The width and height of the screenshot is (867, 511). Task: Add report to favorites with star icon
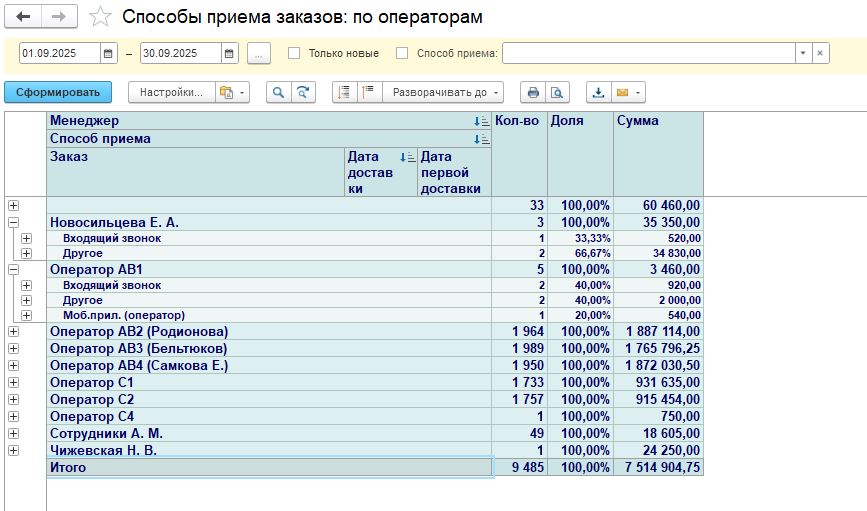[x=100, y=17]
